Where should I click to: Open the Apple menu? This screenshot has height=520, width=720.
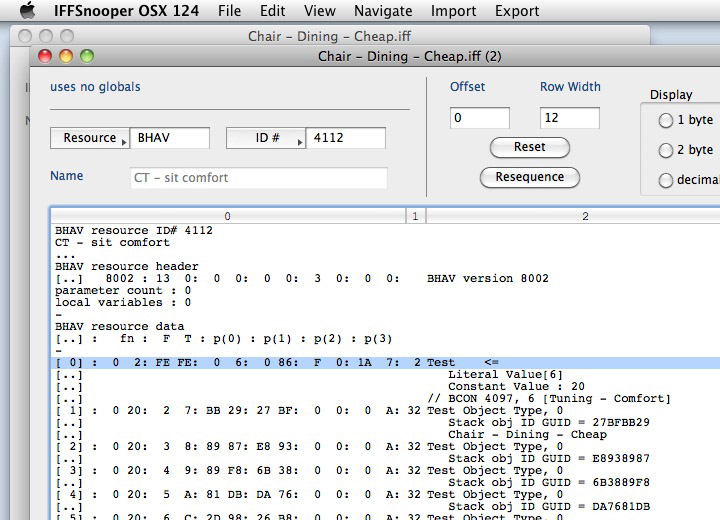27,12
